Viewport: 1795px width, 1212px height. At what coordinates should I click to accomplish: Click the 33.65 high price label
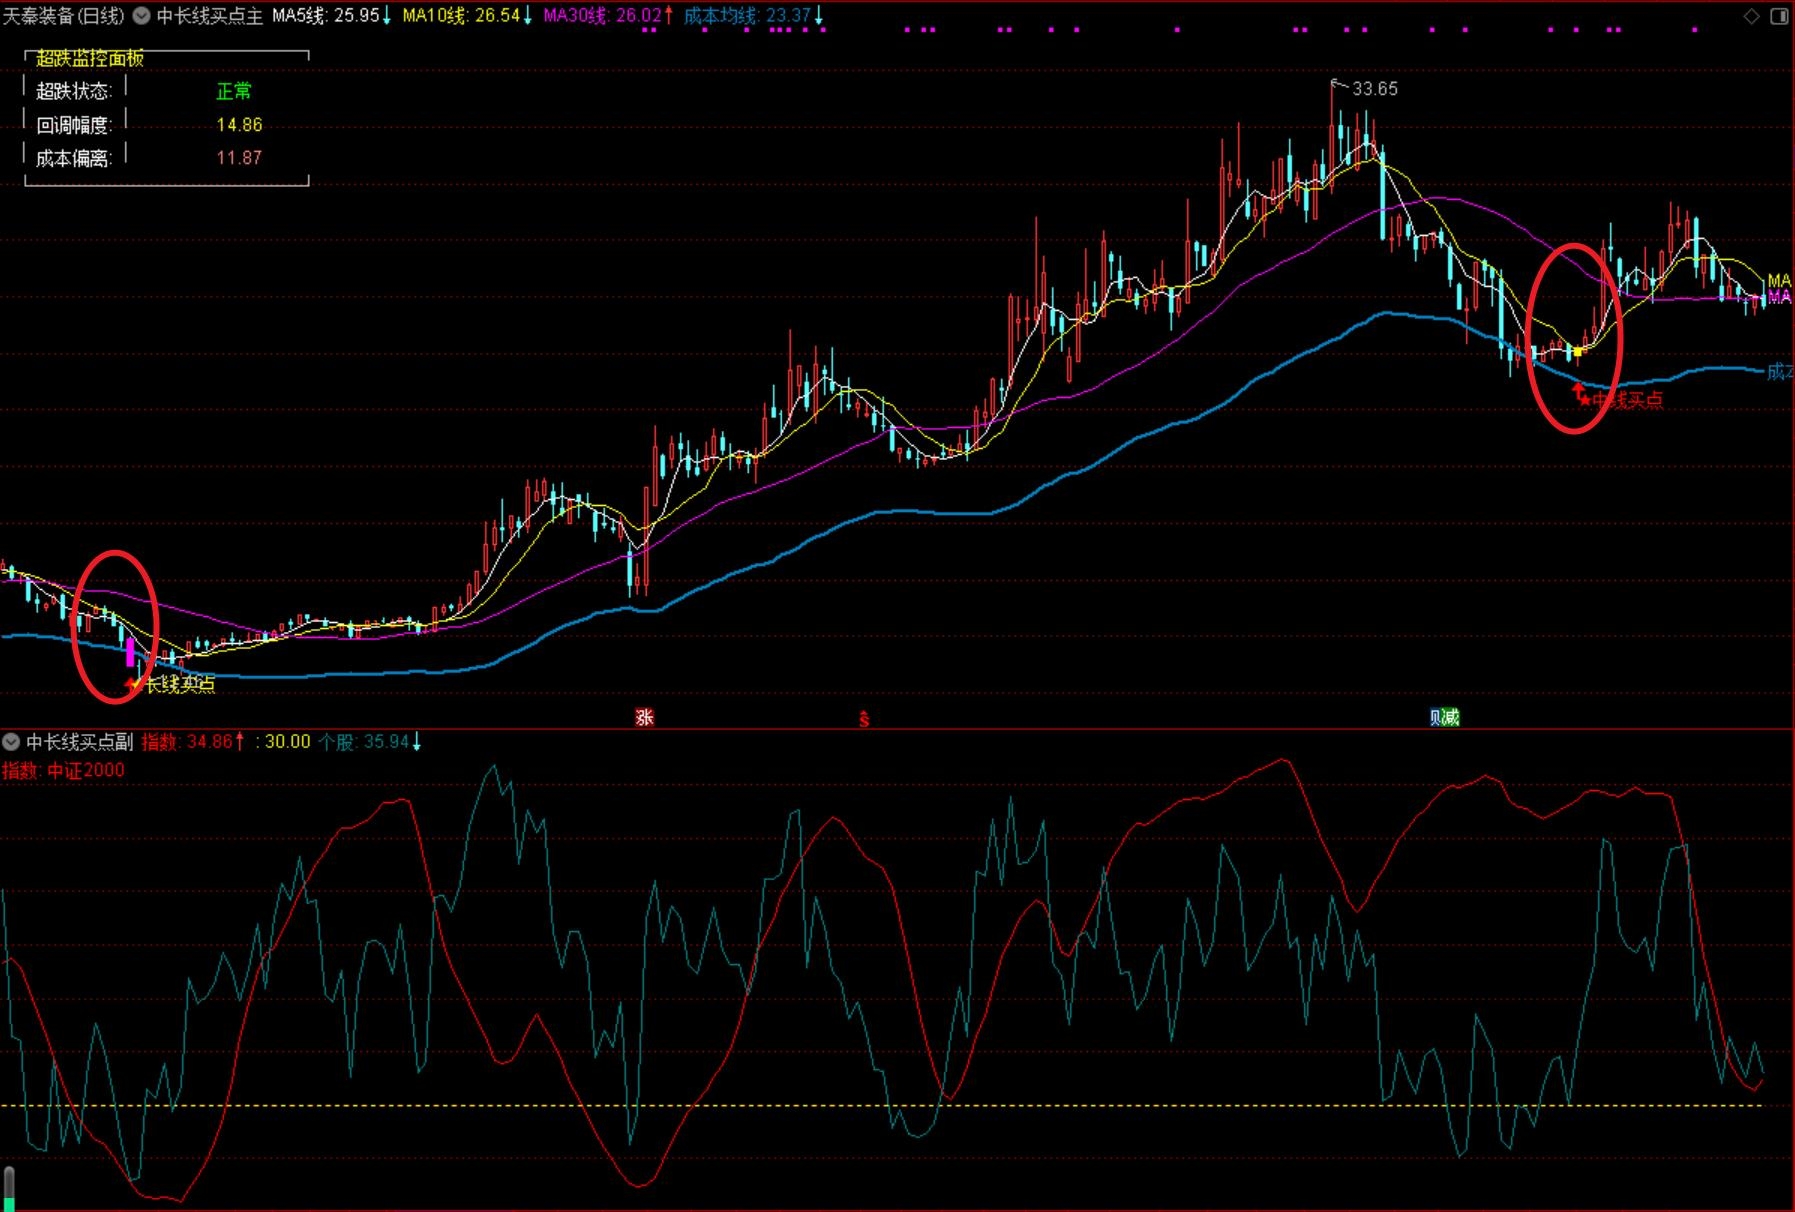(x=1375, y=89)
